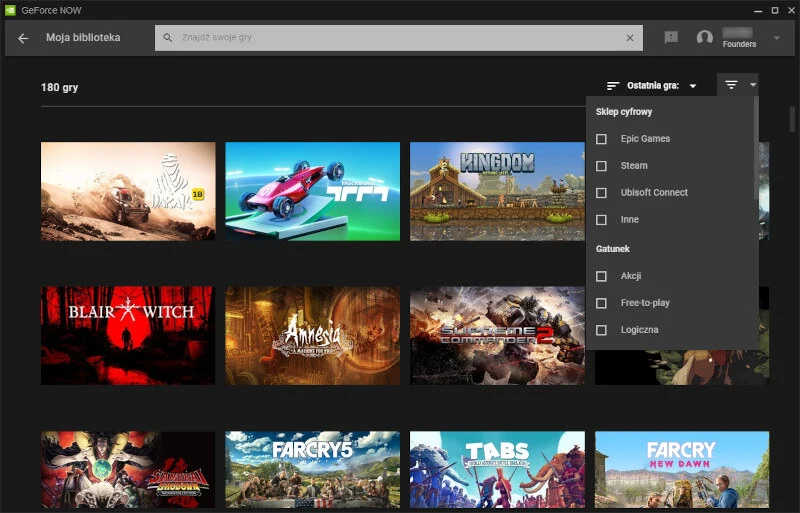Open Far Cry New Dawn tile

[x=682, y=470]
